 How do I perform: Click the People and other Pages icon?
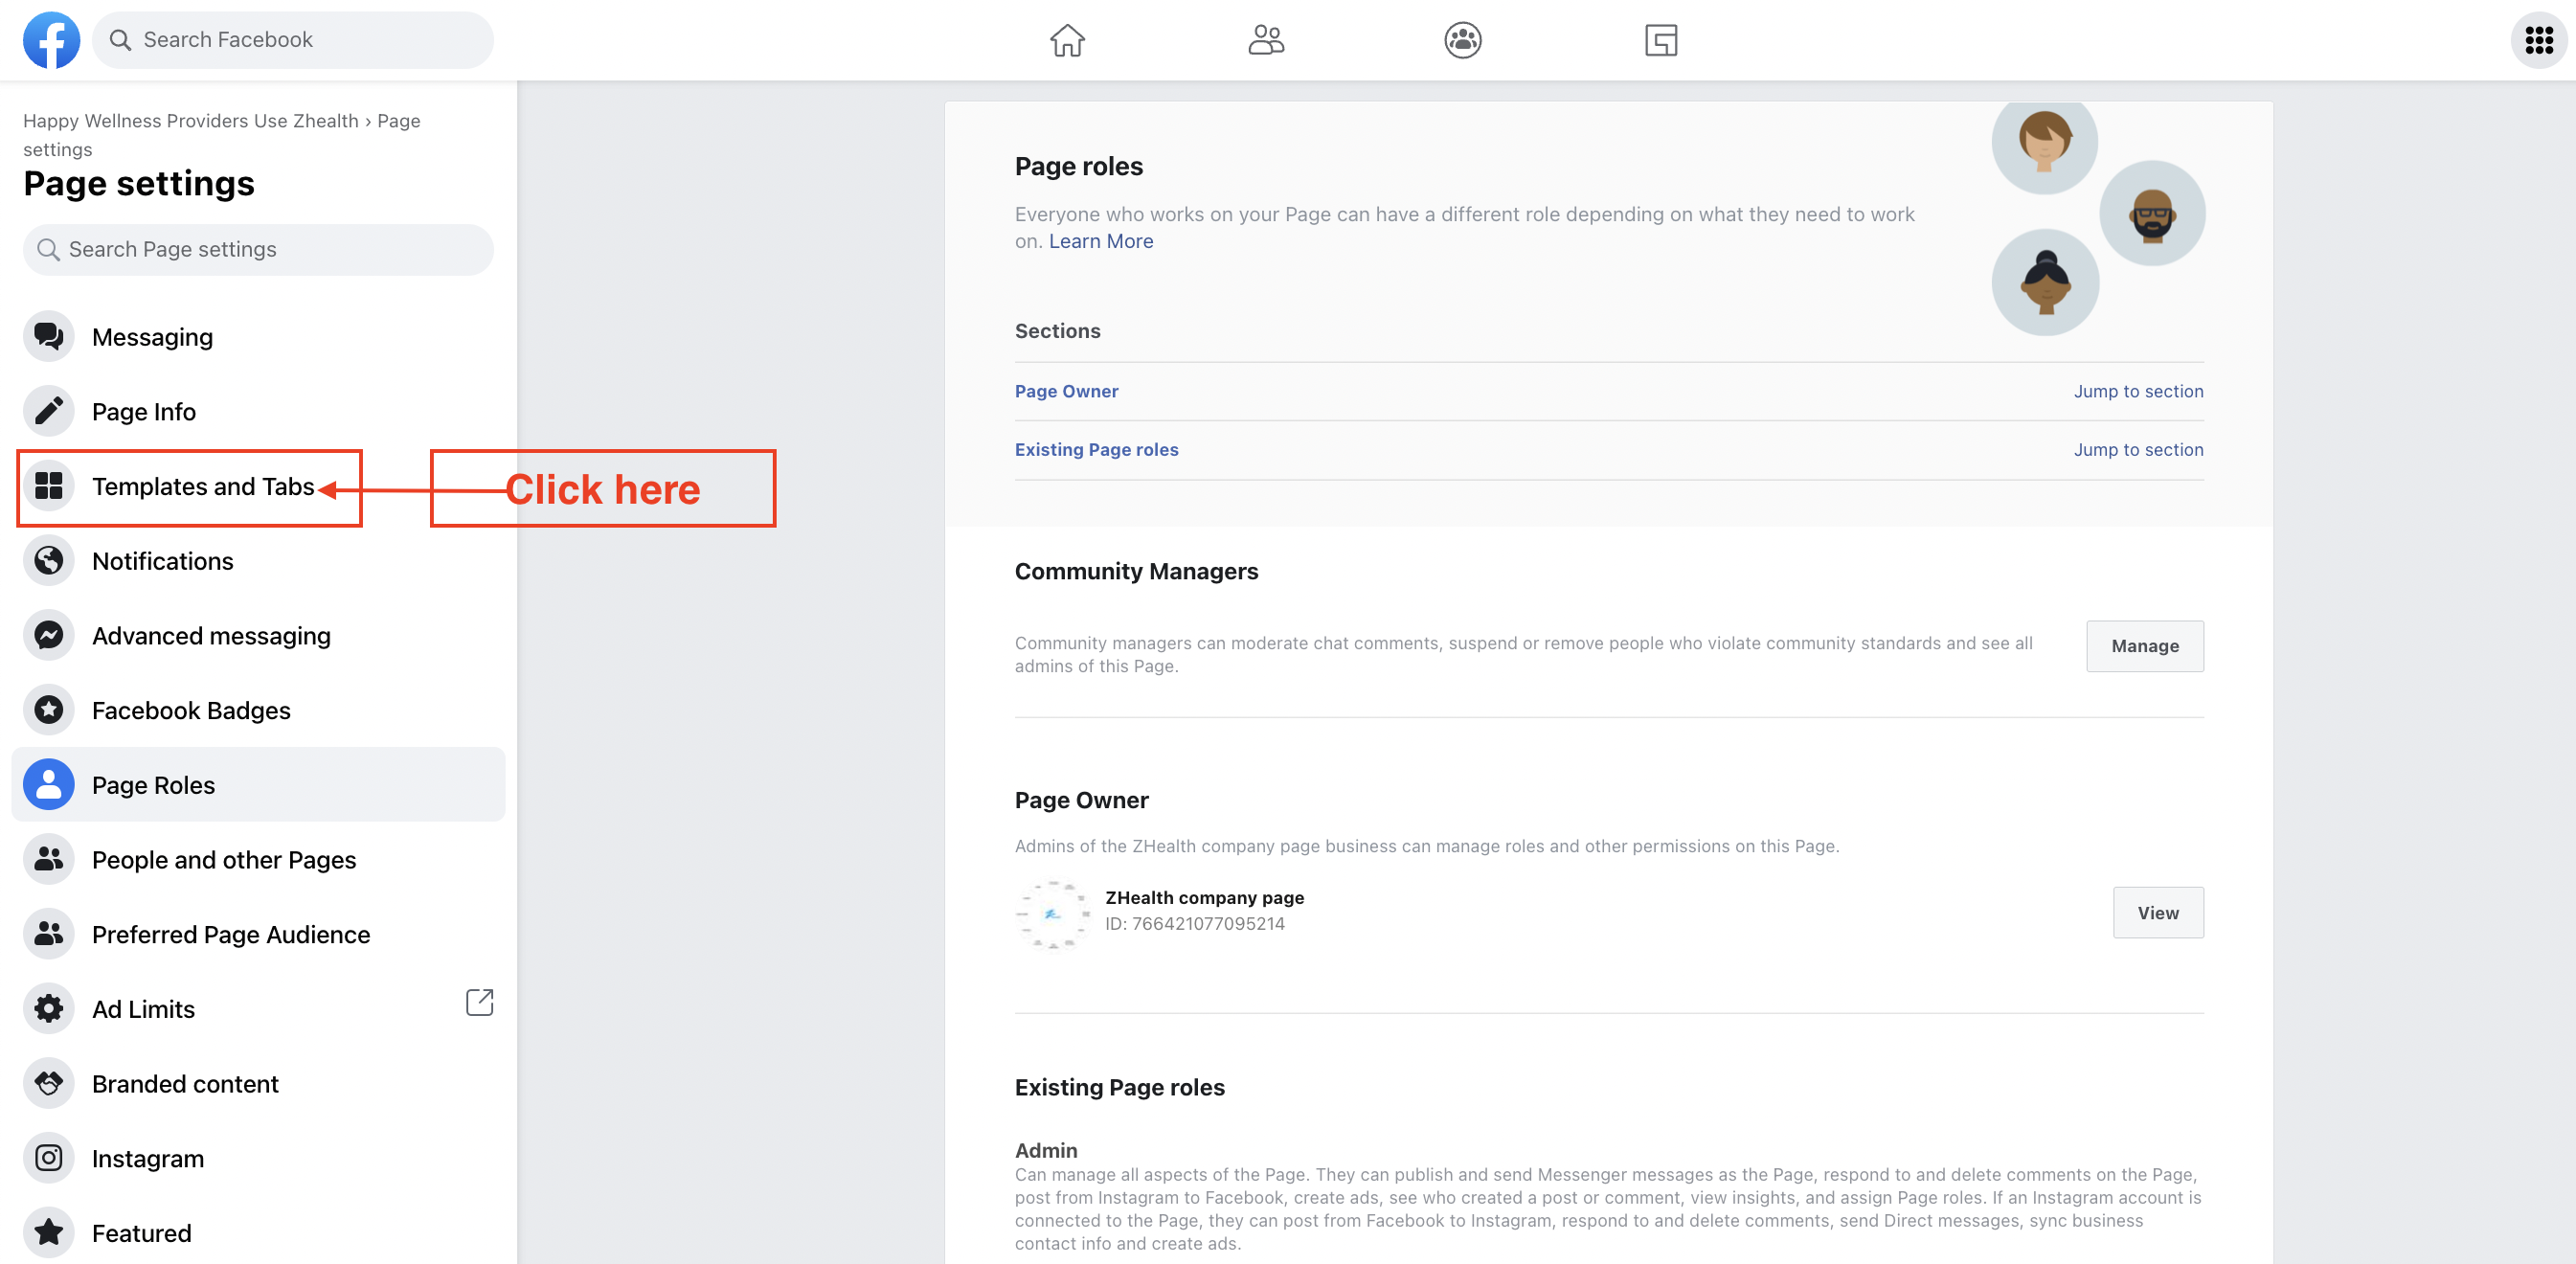coord(48,859)
